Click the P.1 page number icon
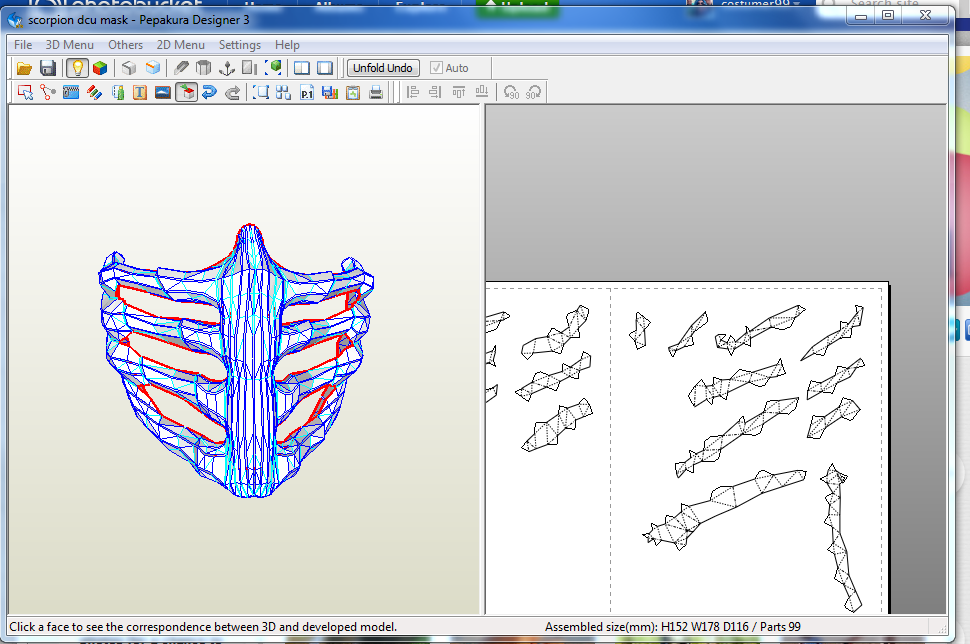 click(x=307, y=93)
